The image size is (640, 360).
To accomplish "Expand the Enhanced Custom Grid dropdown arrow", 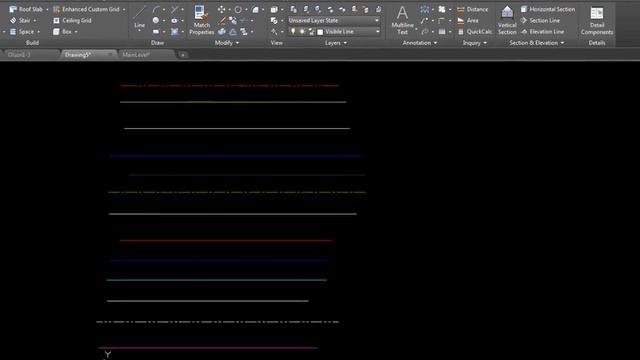I will pos(124,9).
